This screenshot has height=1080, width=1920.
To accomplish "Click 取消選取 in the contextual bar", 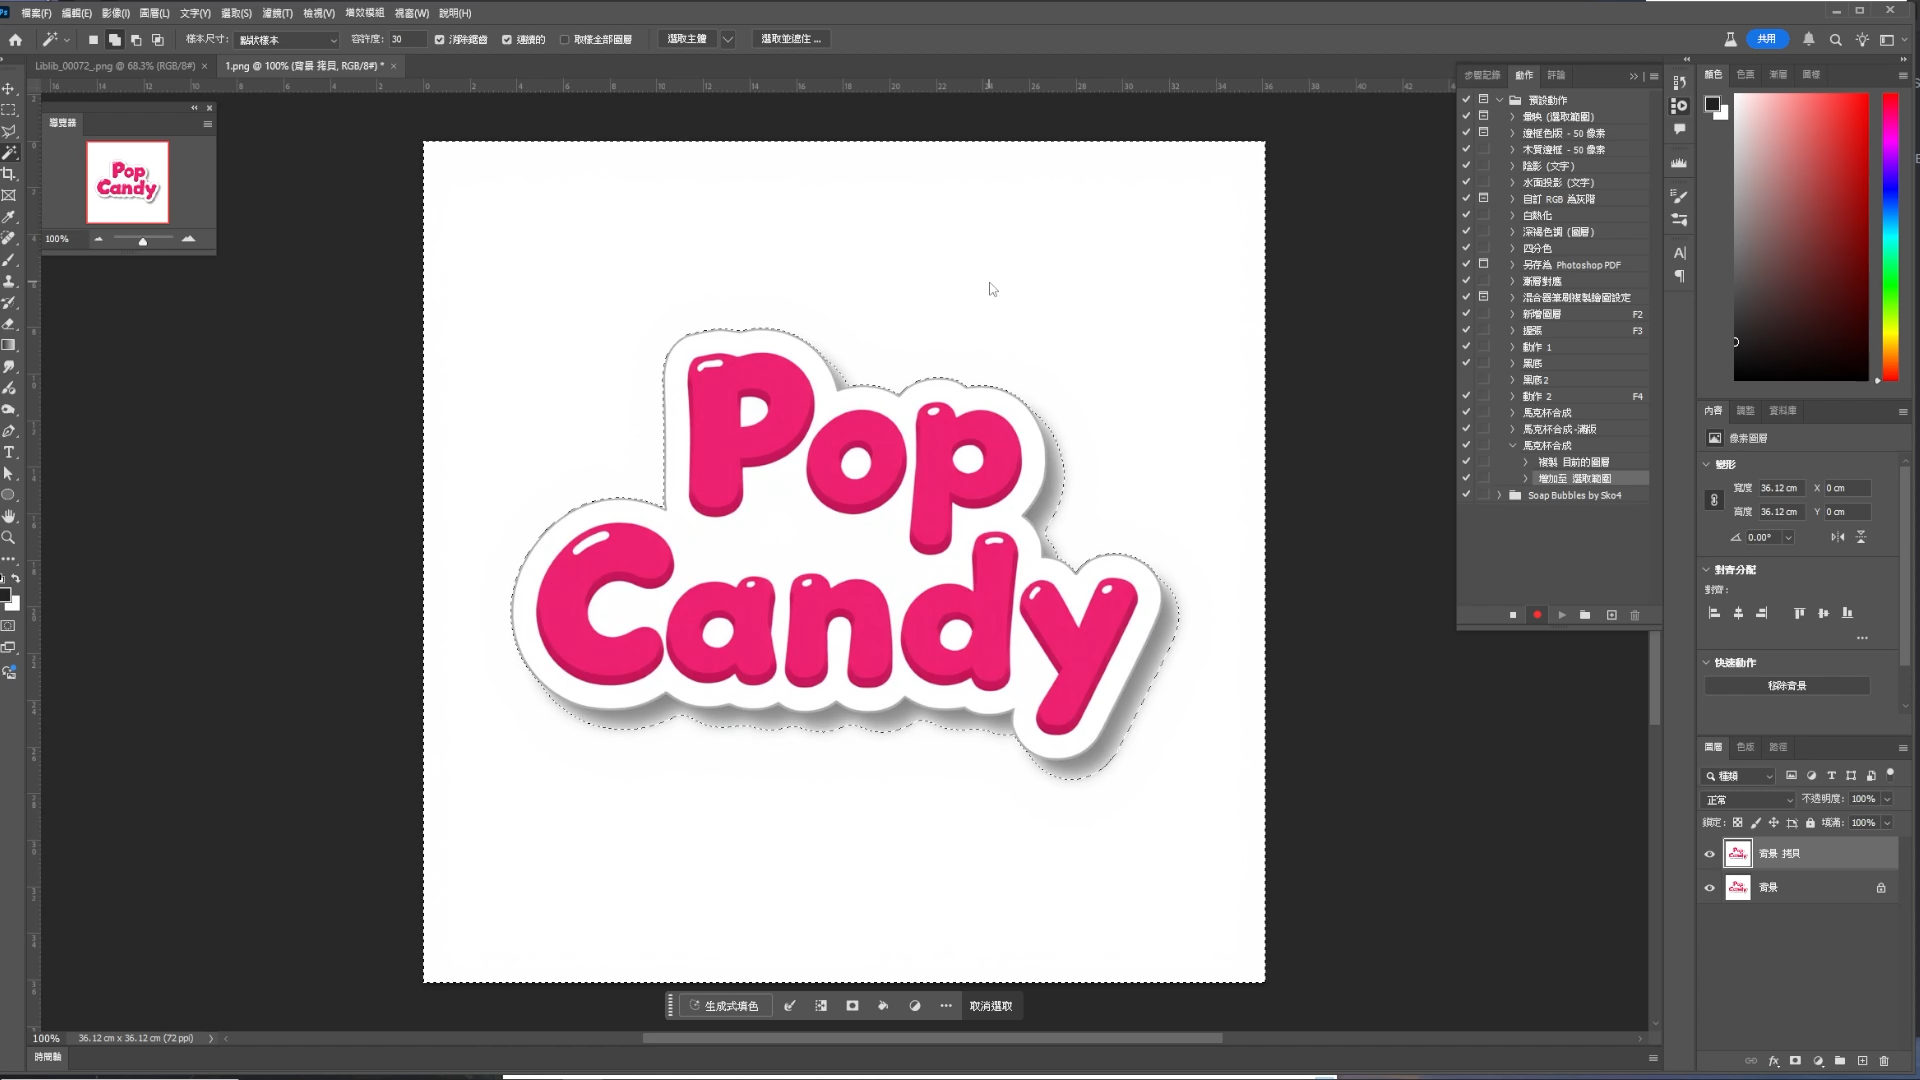I will pyautogui.click(x=991, y=1006).
